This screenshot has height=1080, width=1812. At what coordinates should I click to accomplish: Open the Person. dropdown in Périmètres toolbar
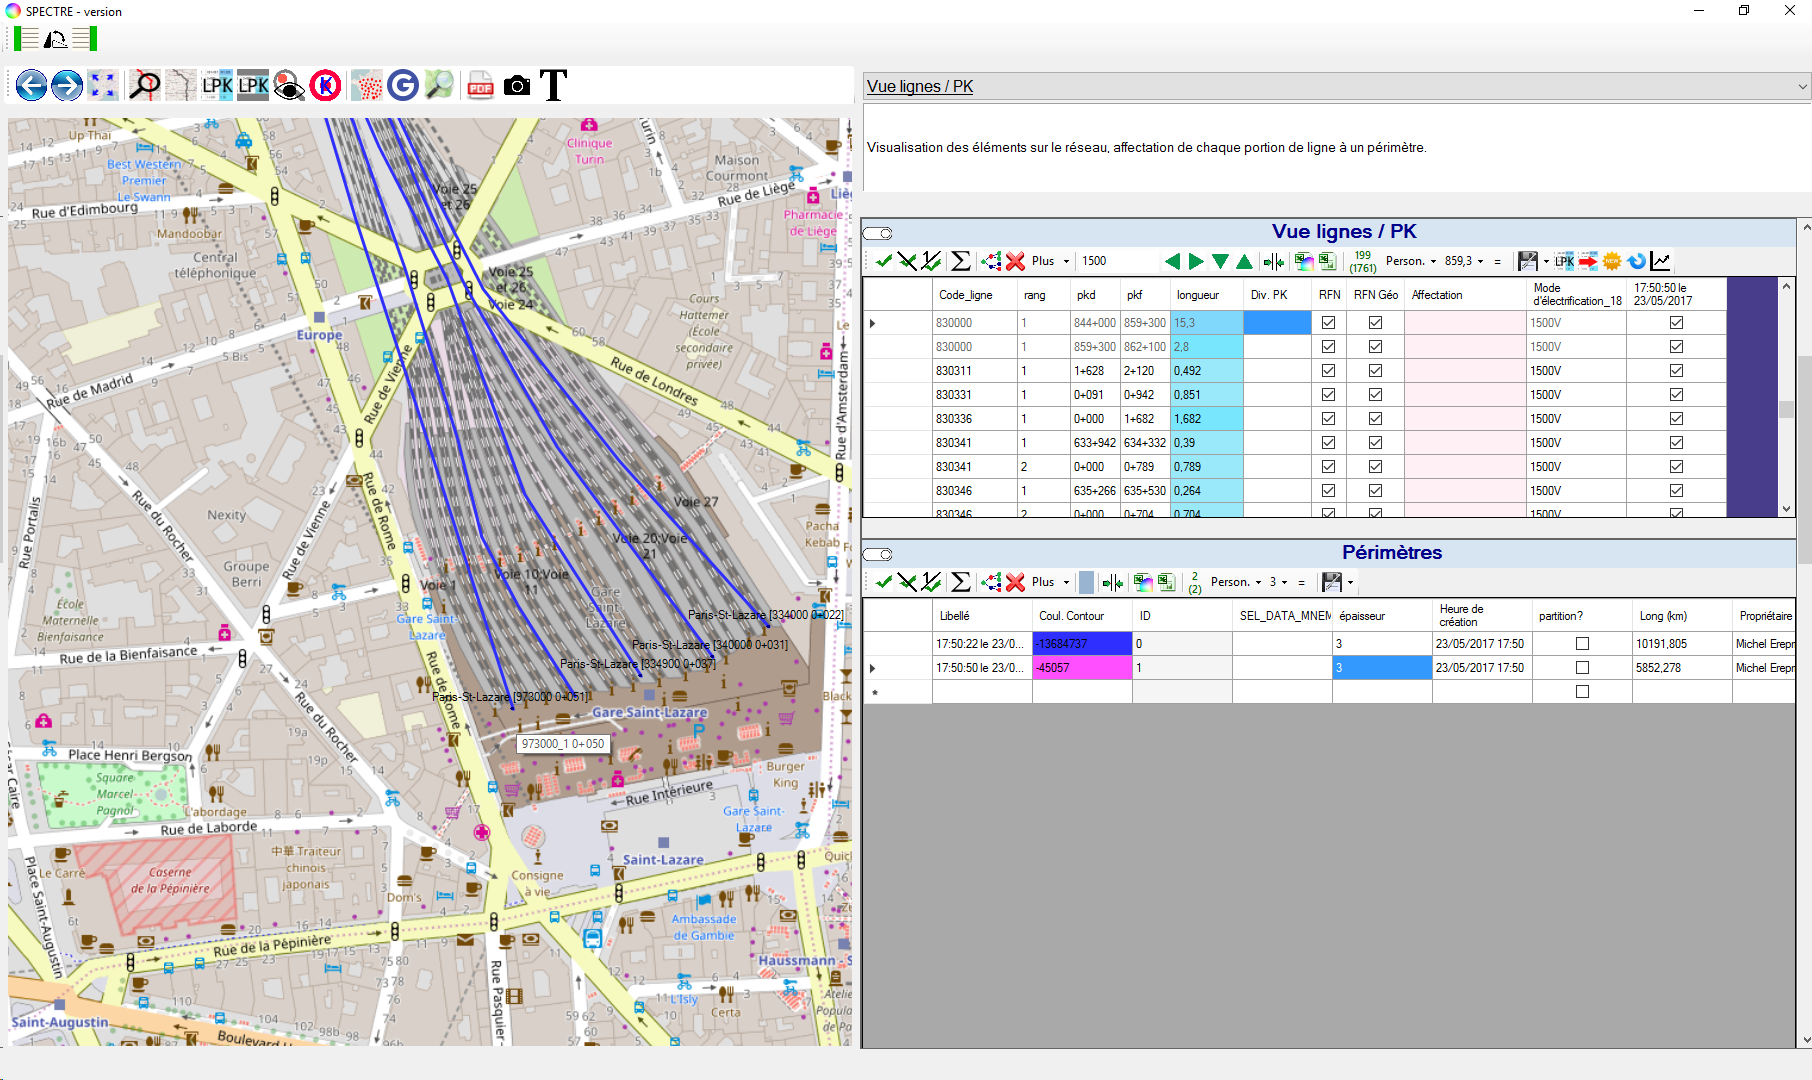coord(1236,582)
